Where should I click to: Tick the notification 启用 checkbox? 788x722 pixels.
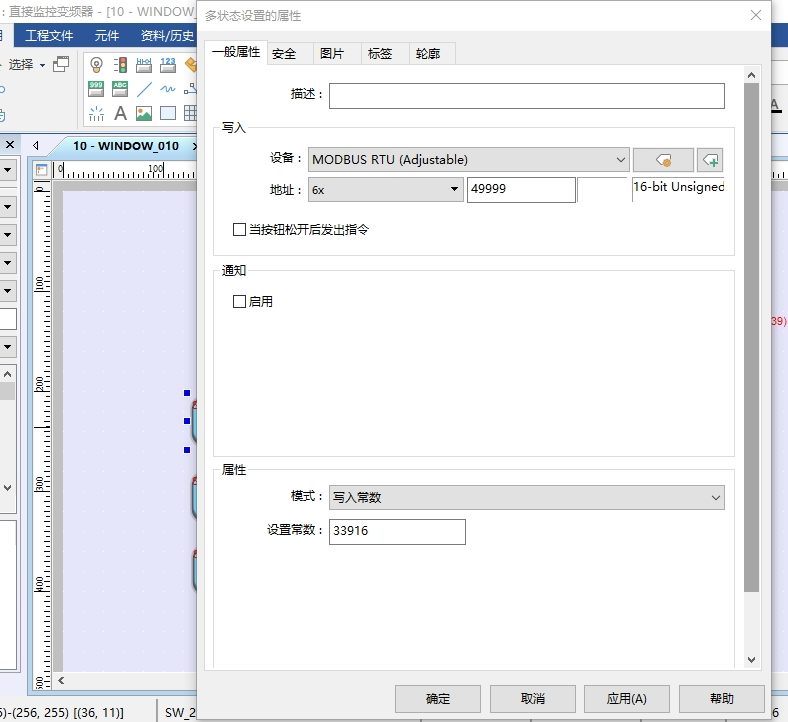click(x=240, y=301)
